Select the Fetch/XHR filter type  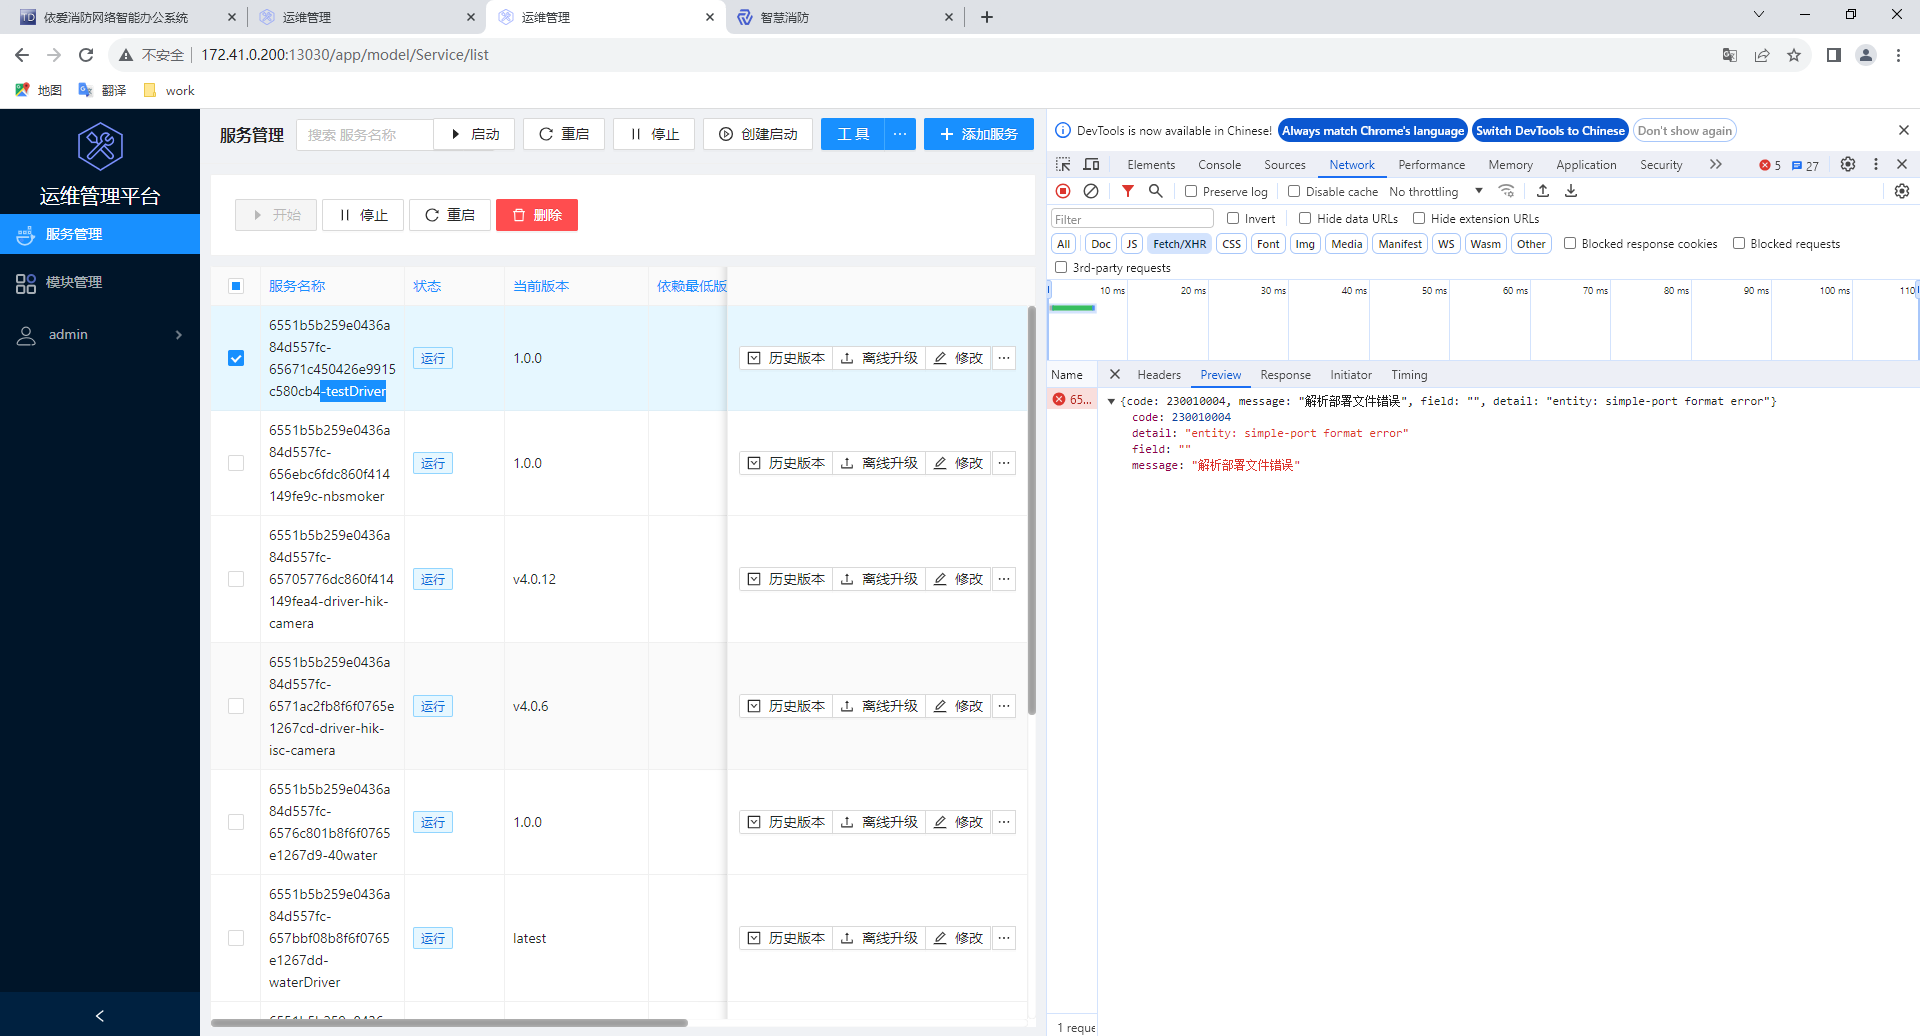(1179, 244)
